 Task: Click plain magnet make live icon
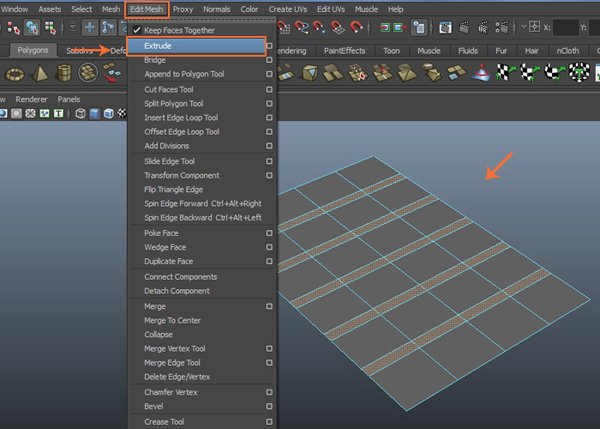(x=356, y=27)
